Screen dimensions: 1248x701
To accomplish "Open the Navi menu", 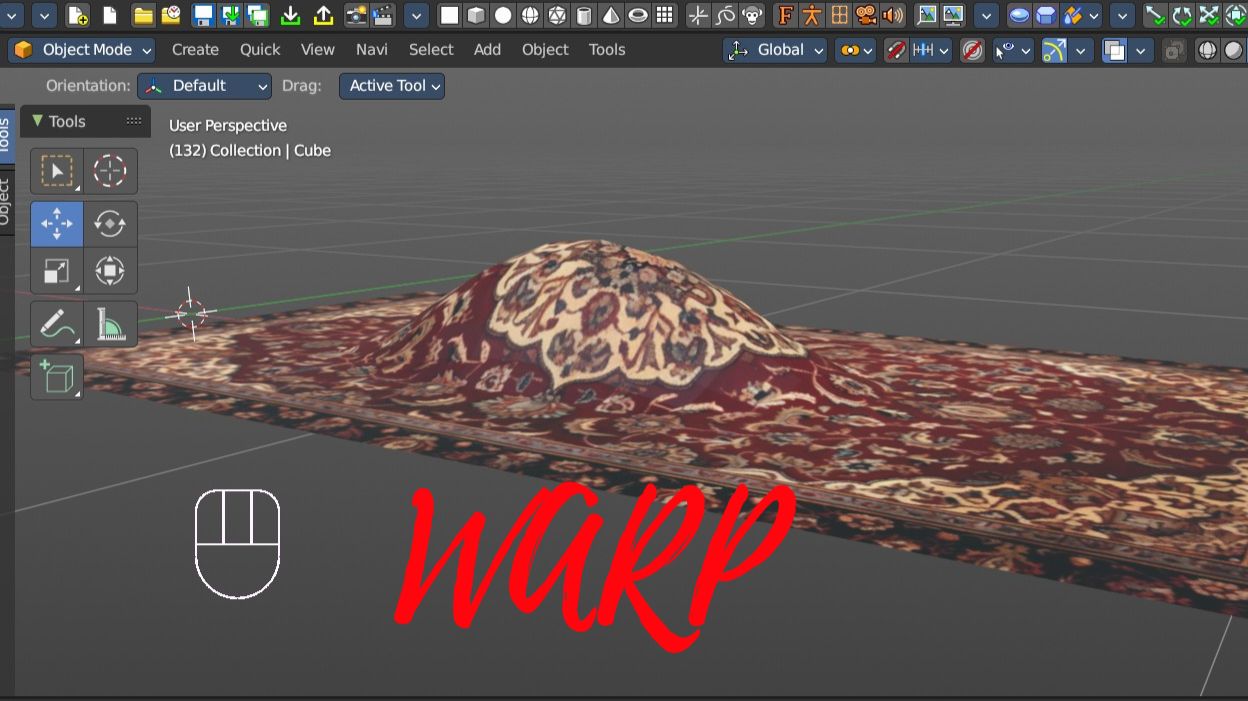I will coord(372,50).
